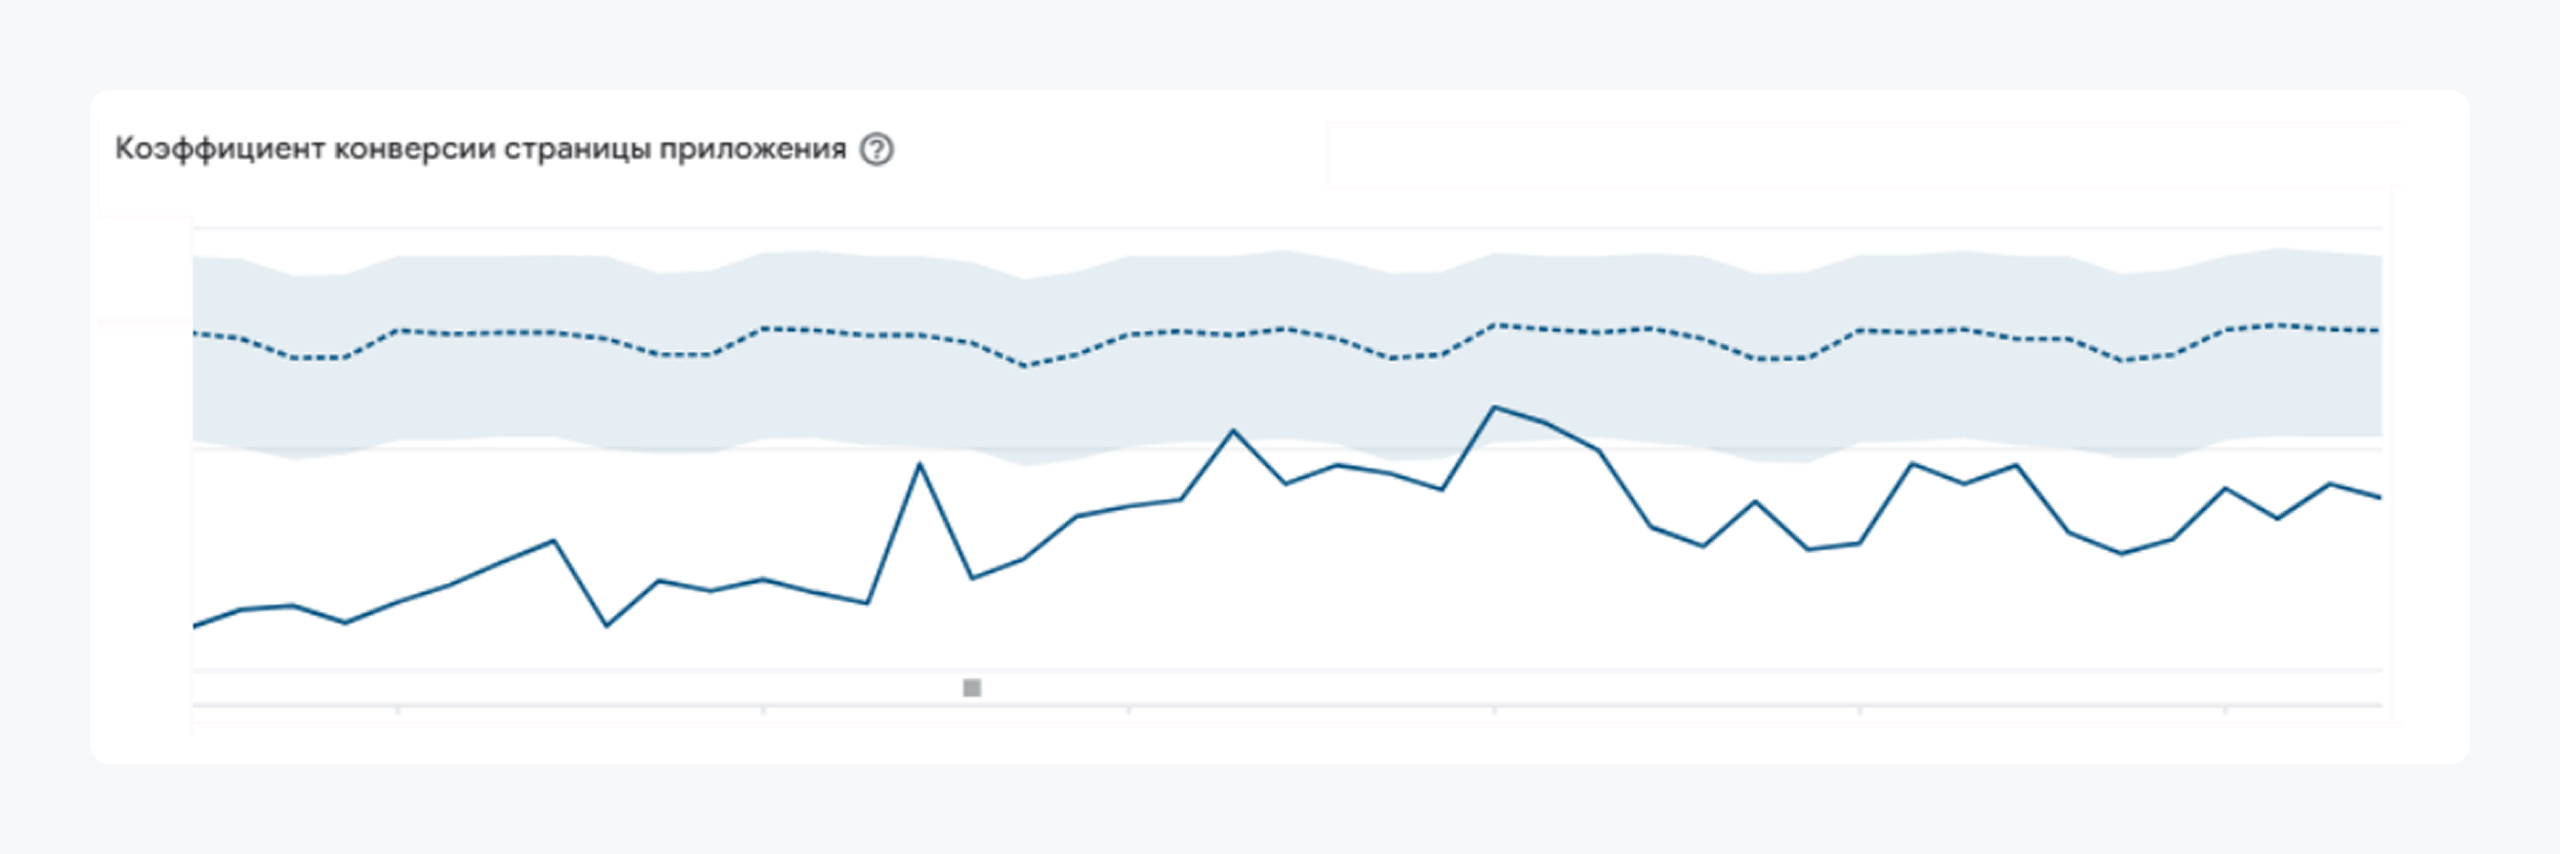
Task: Click the fifth x-axis tick mark
Action: [x=1860, y=711]
